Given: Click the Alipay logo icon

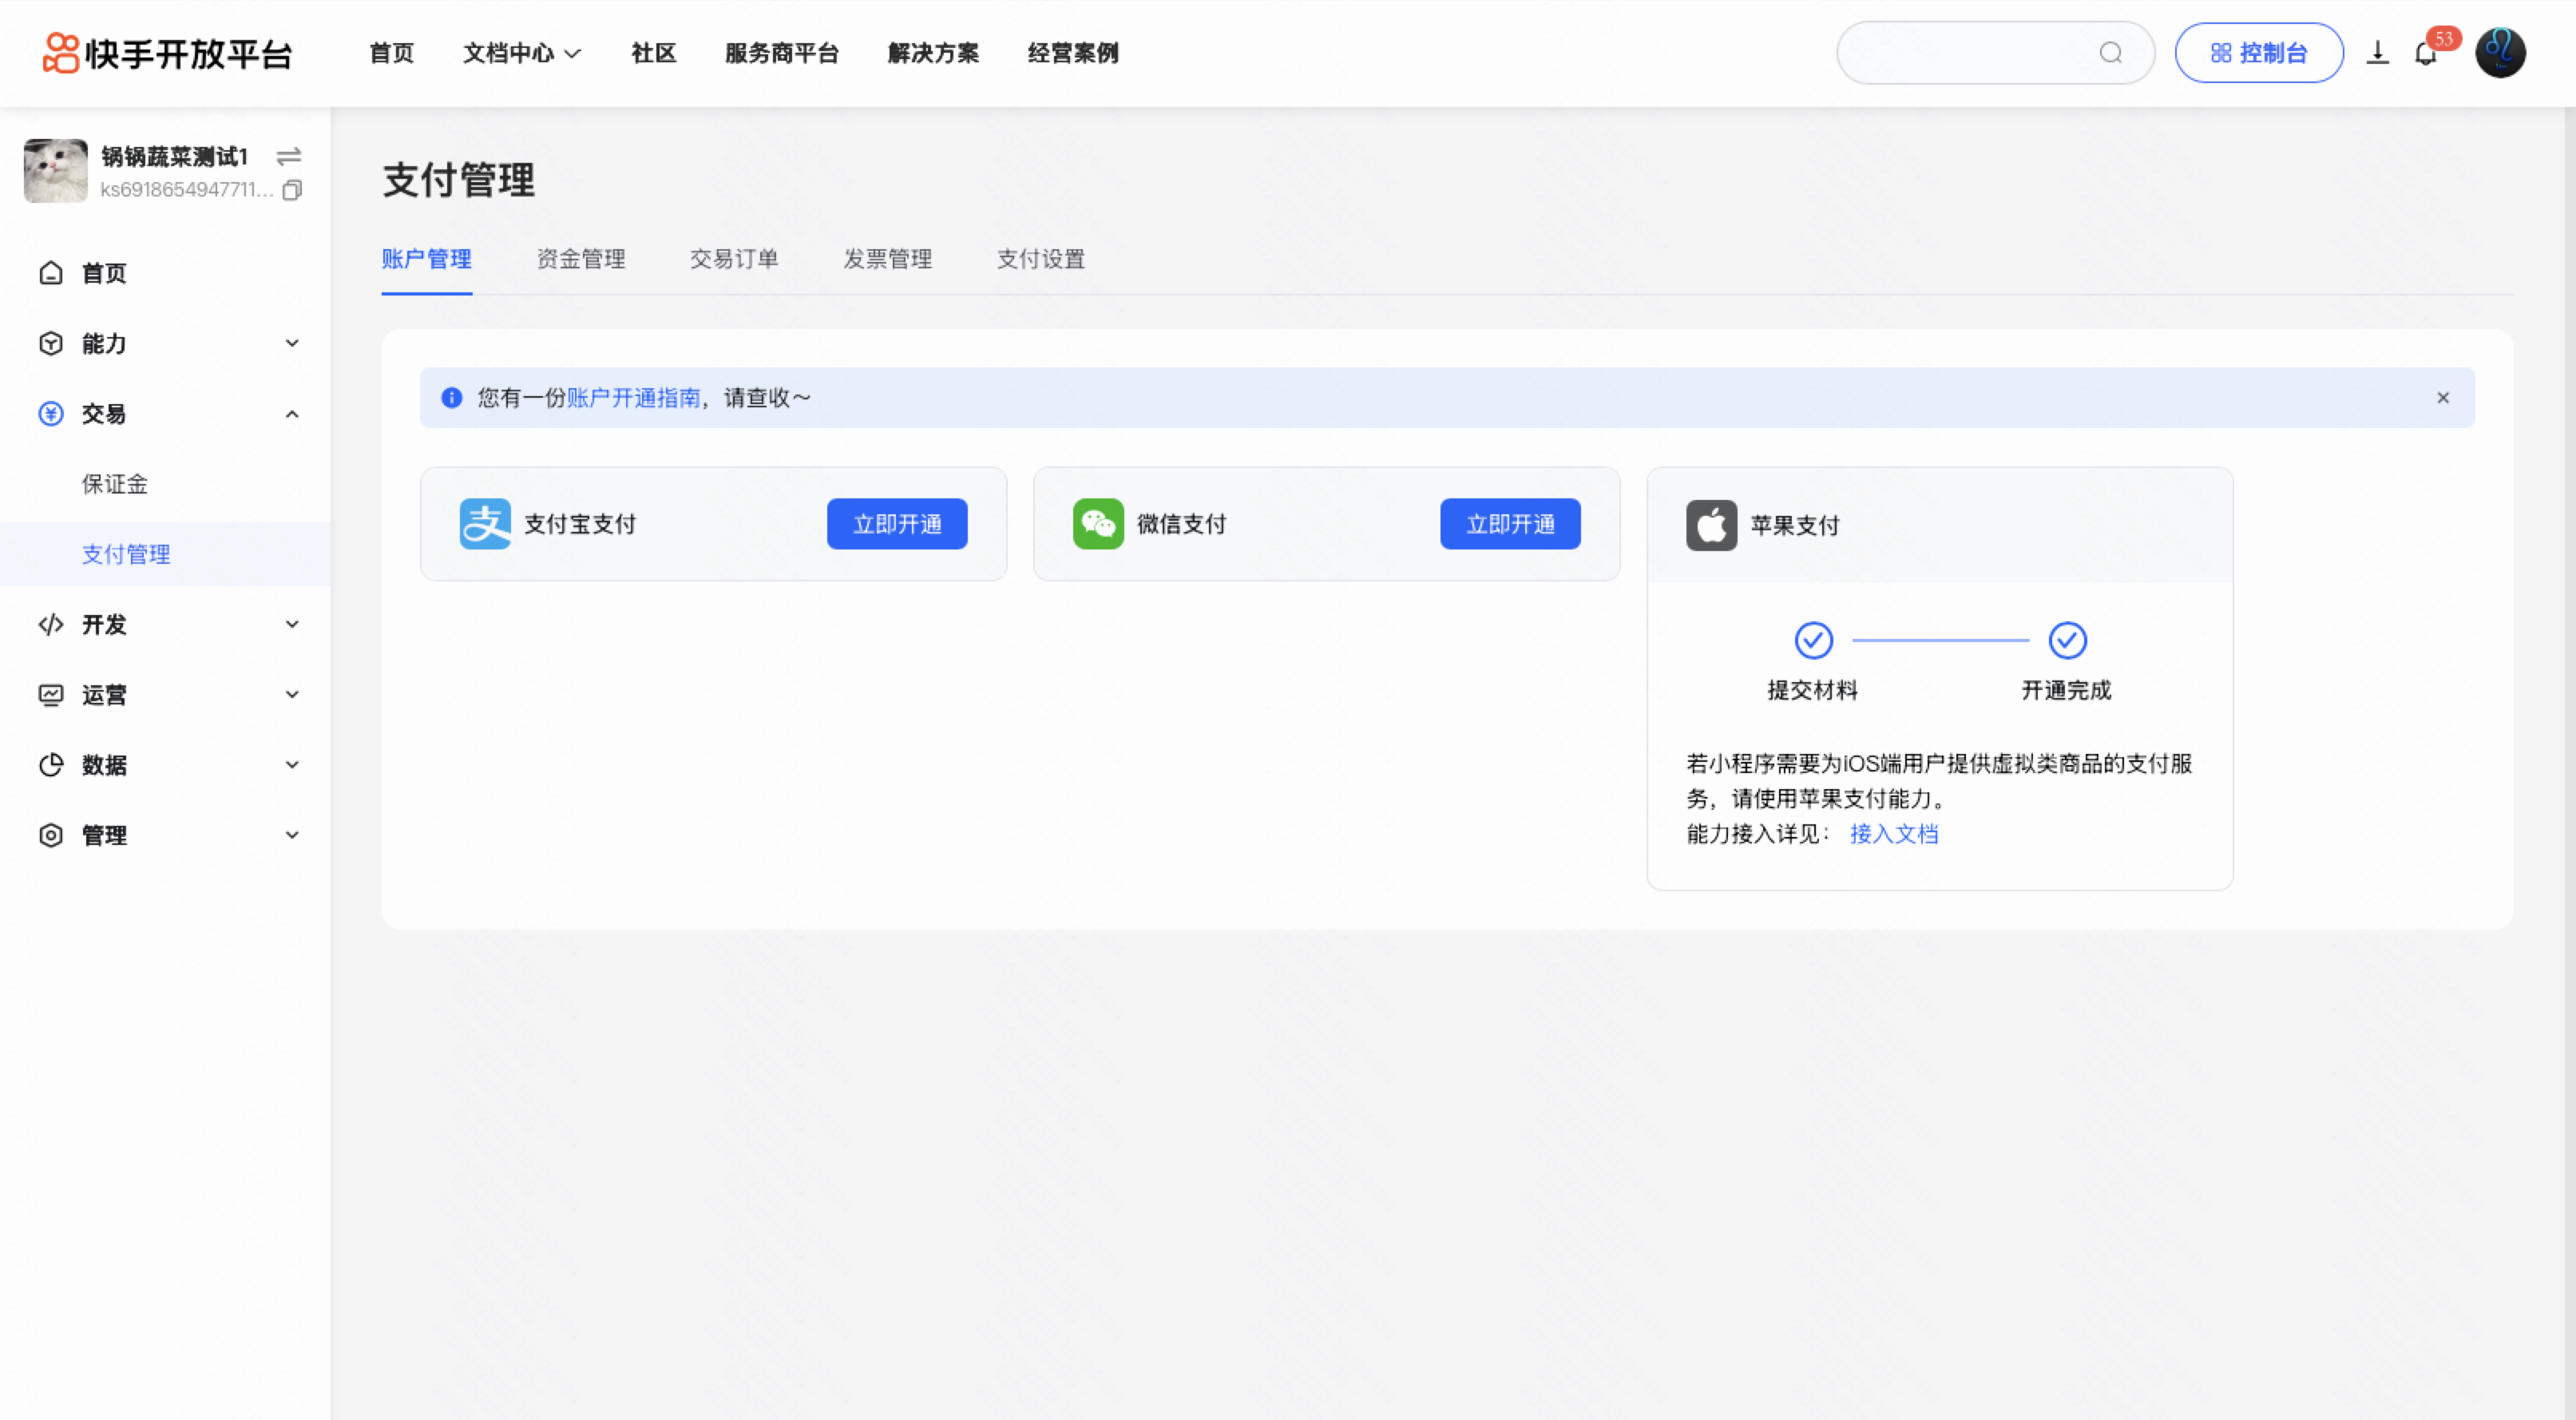Looking at the screenshot, I should click(x=485, y=524).
